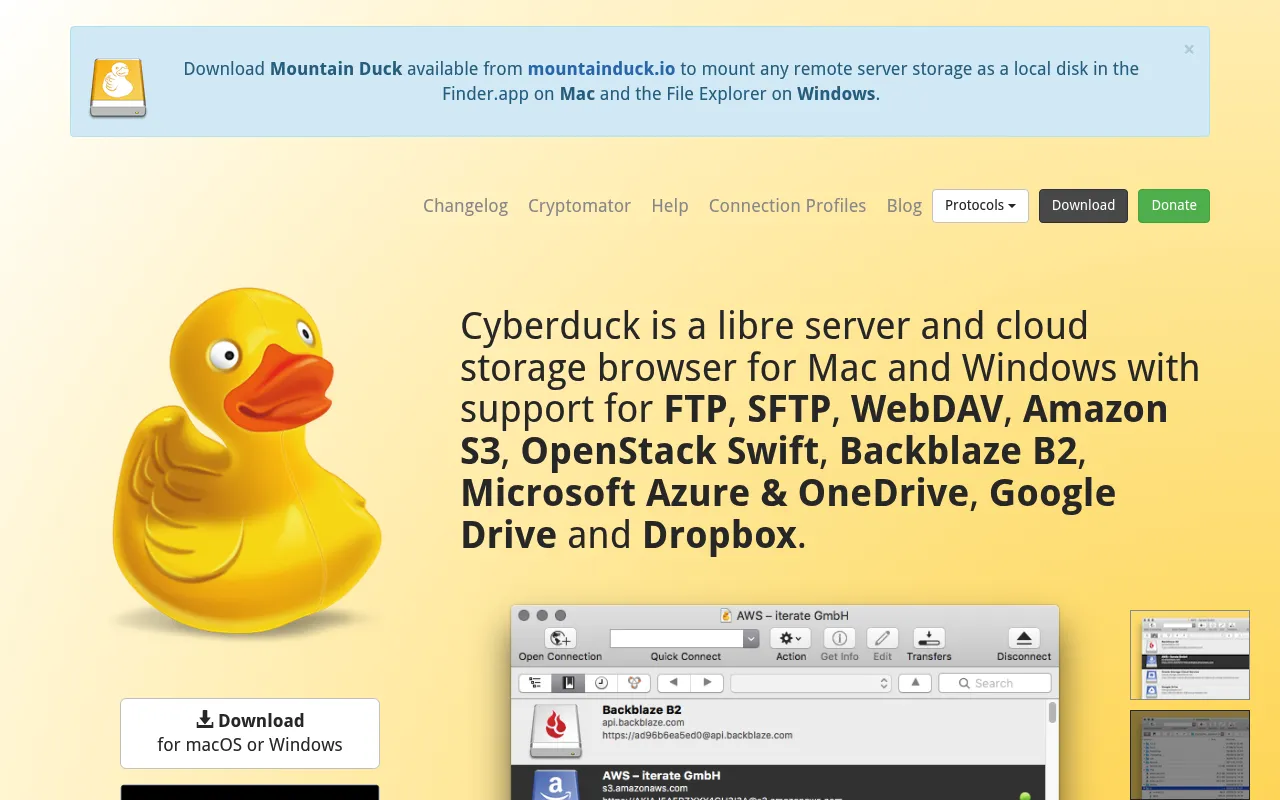Screen dimensions: 1280x800
Task: Click the Quick Connect input field
Action: tap(676, 638)
